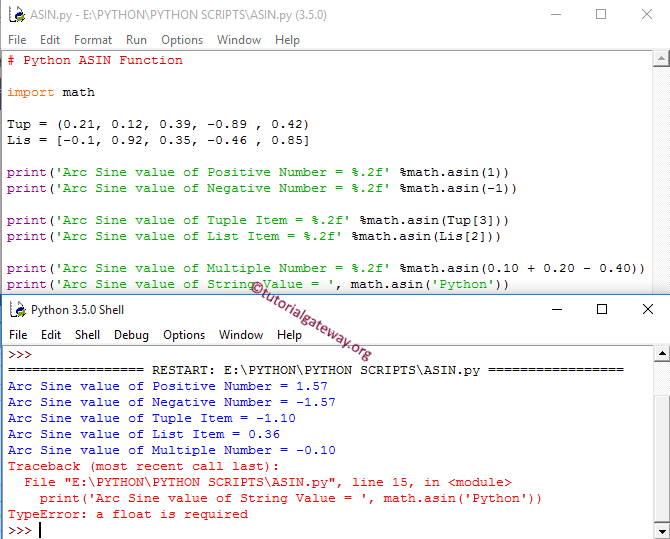Click output 'Tuple Item = -1.10'
This screenshot has width=670, height=539.
pos(152,418)
